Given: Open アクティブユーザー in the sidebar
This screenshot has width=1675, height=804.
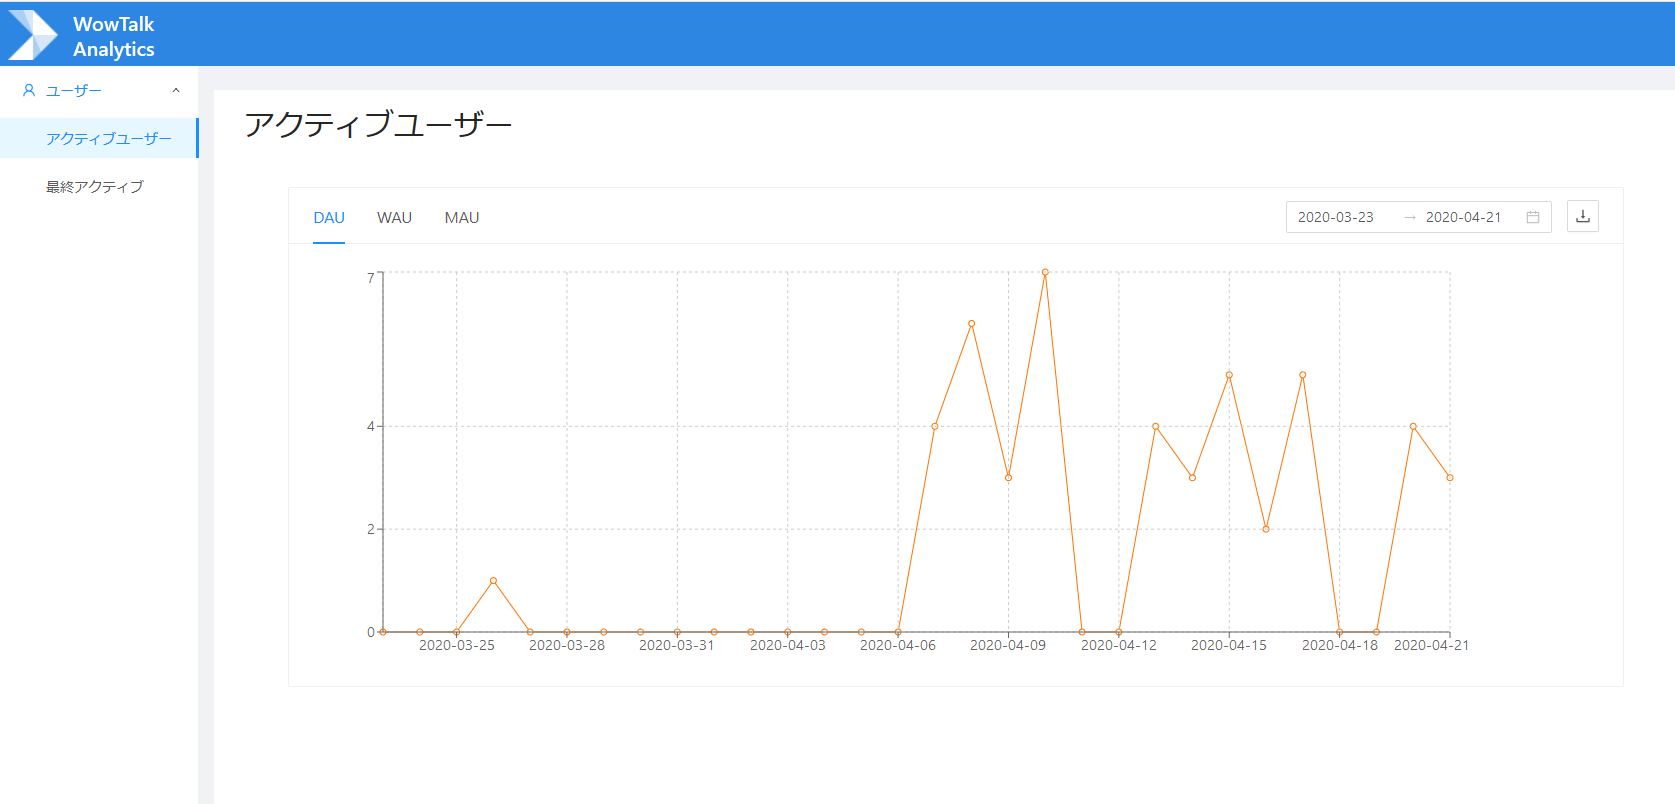Looking at the screenshot, I should click(108, 139).
